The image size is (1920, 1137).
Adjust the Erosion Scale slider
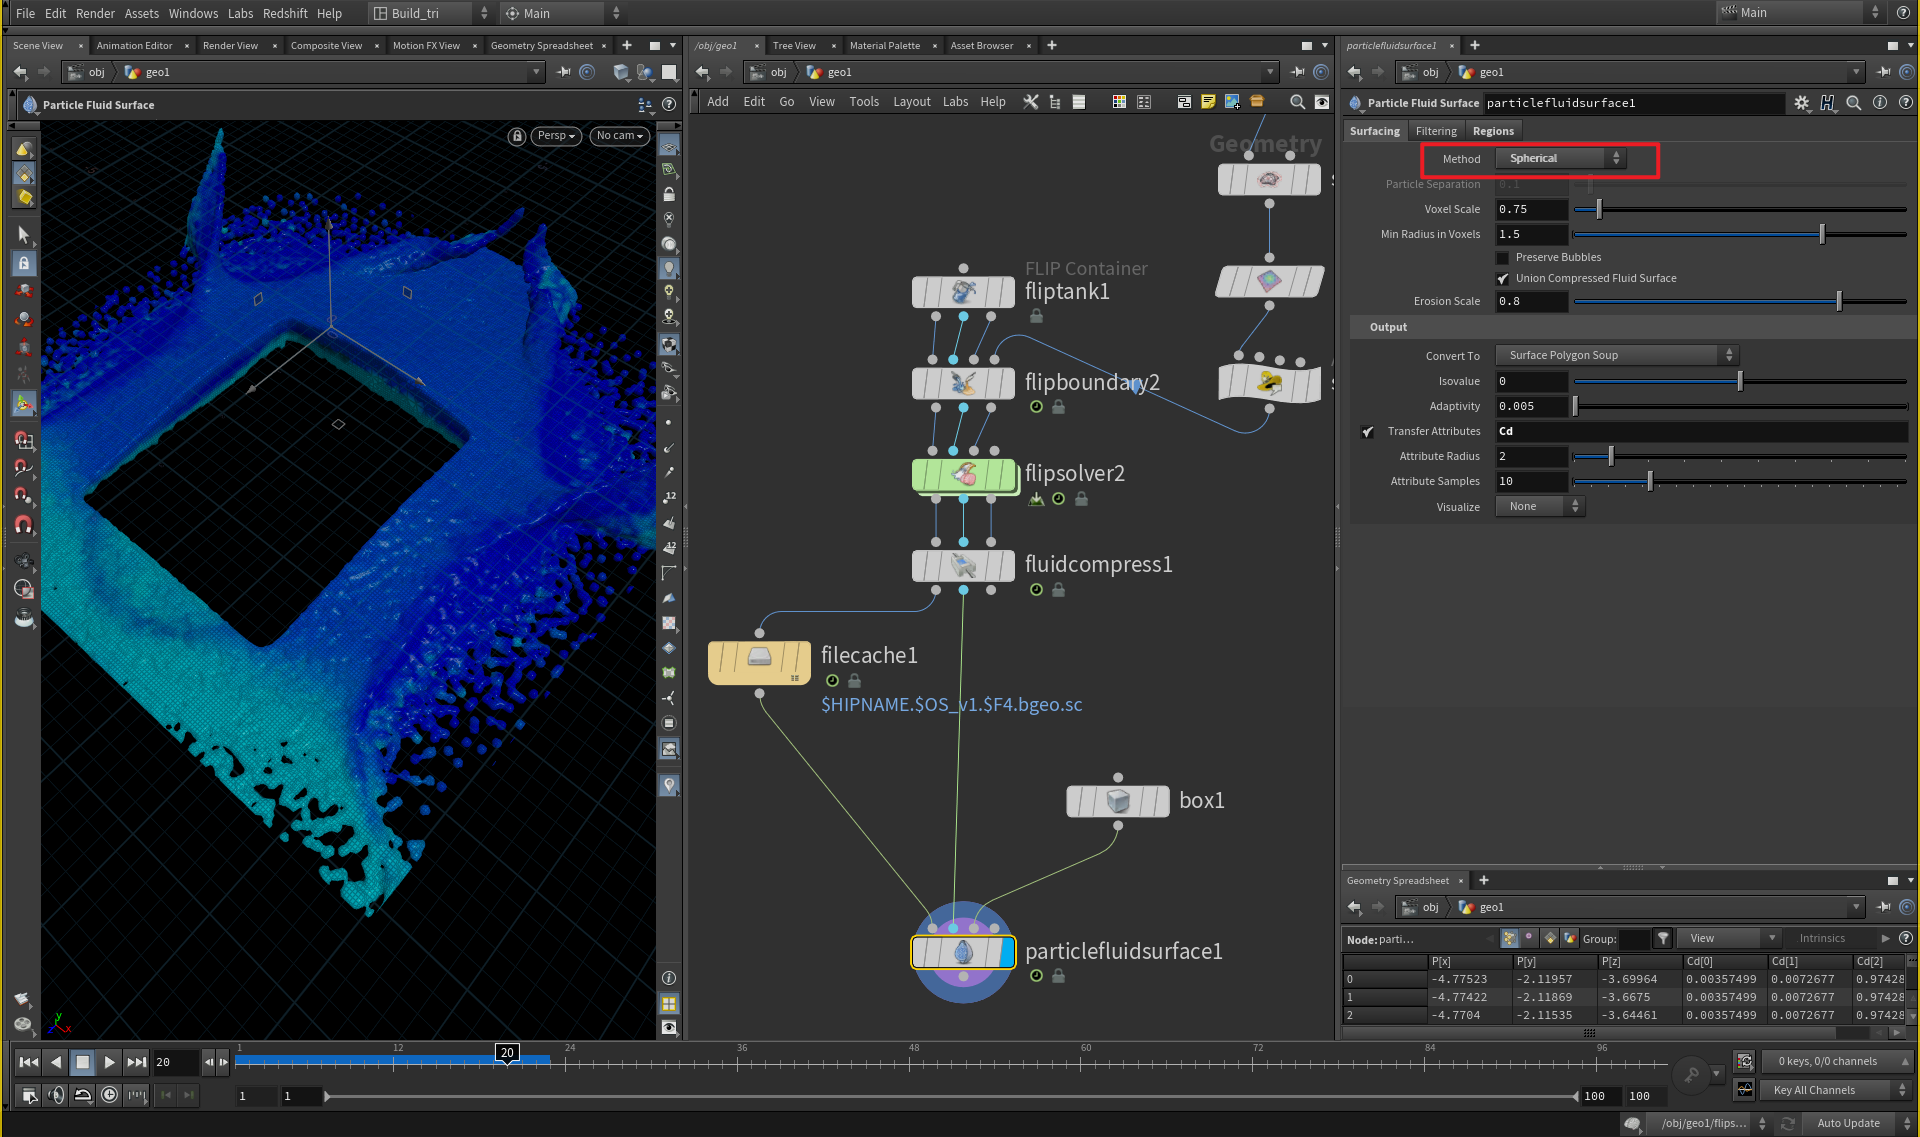1838,300
